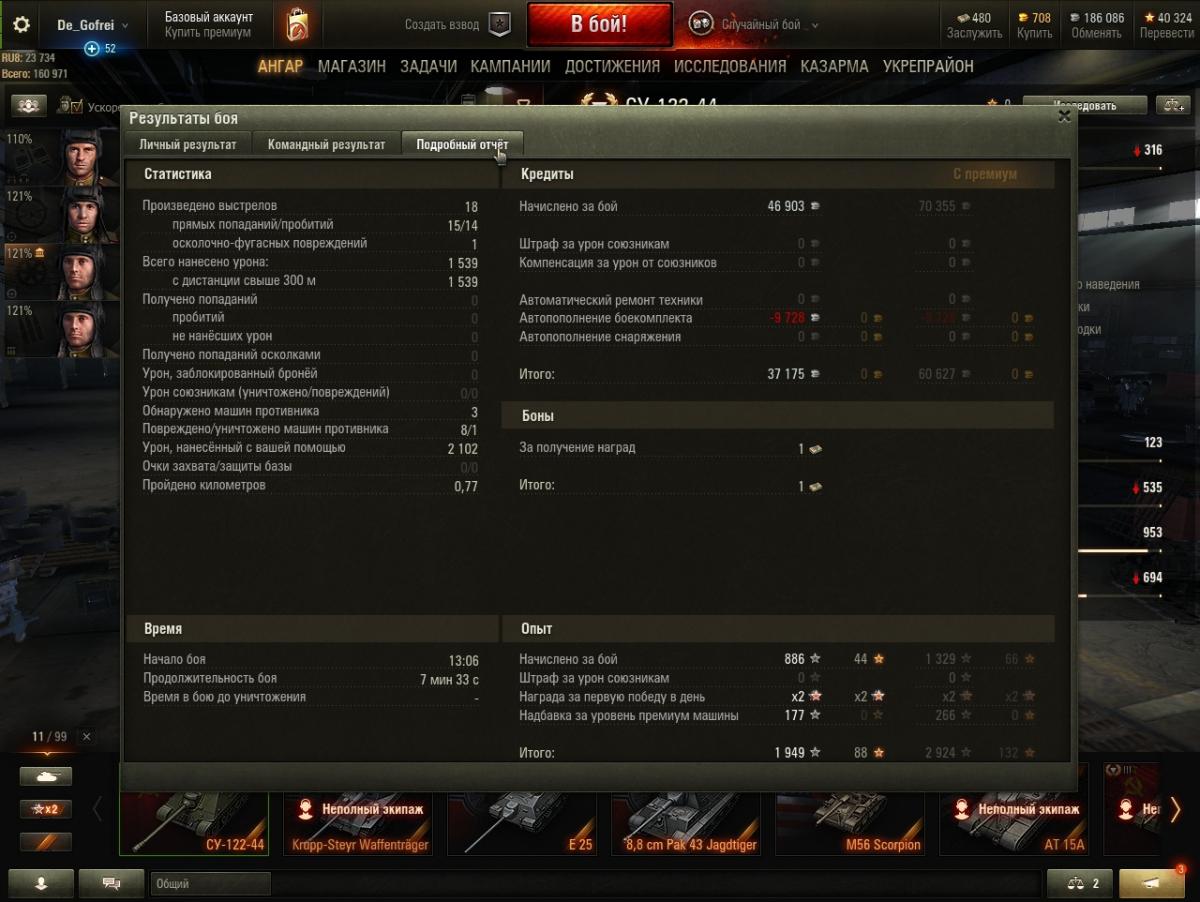Click the Урон, нанесённый с вашей помощью row
This screenshot has width=1200, height=902.
click(x=310, y=448)
